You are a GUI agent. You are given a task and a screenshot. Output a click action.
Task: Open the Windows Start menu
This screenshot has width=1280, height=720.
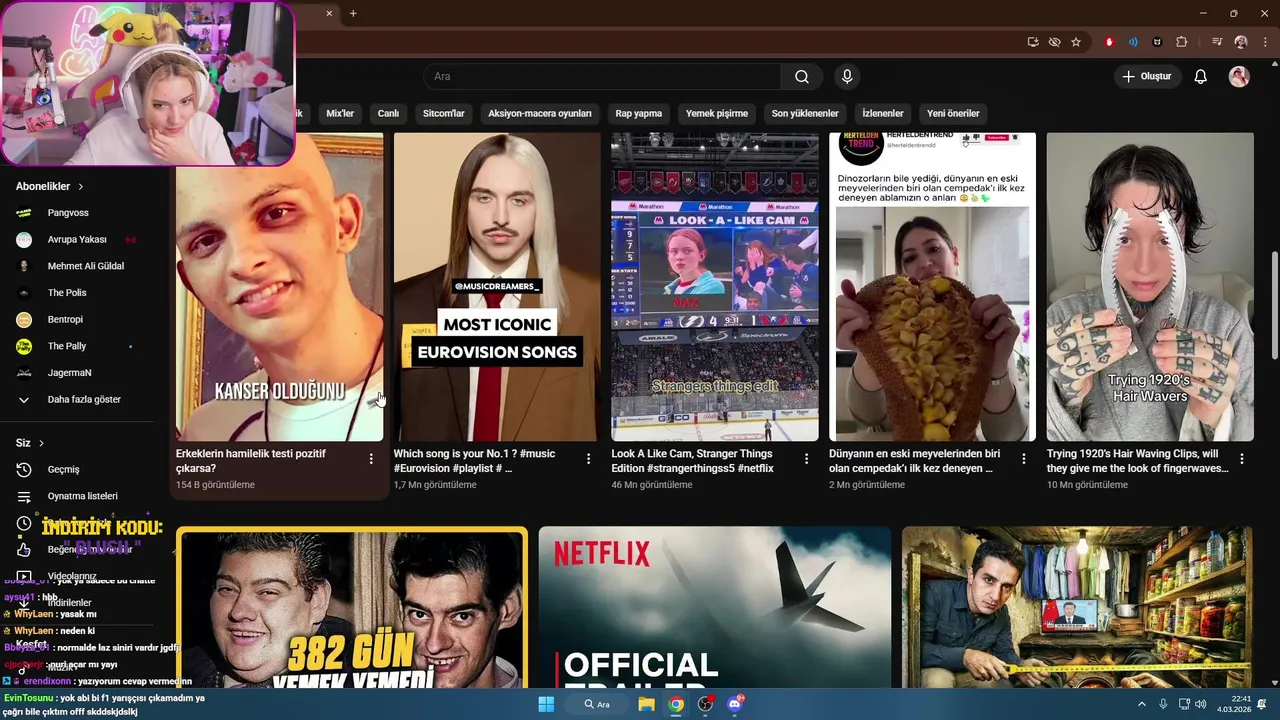click(x=546, y=704)
